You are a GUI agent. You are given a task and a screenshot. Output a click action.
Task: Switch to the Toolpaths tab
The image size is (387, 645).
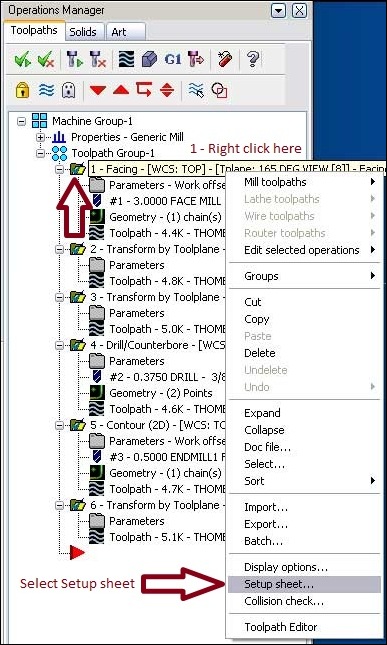pyautogui.click(x=34, y=30)
